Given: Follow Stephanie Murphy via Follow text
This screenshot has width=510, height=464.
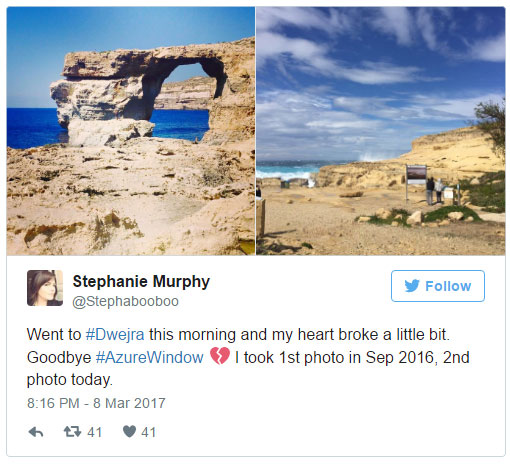Looking at the screenshot, I should point(448,286).
